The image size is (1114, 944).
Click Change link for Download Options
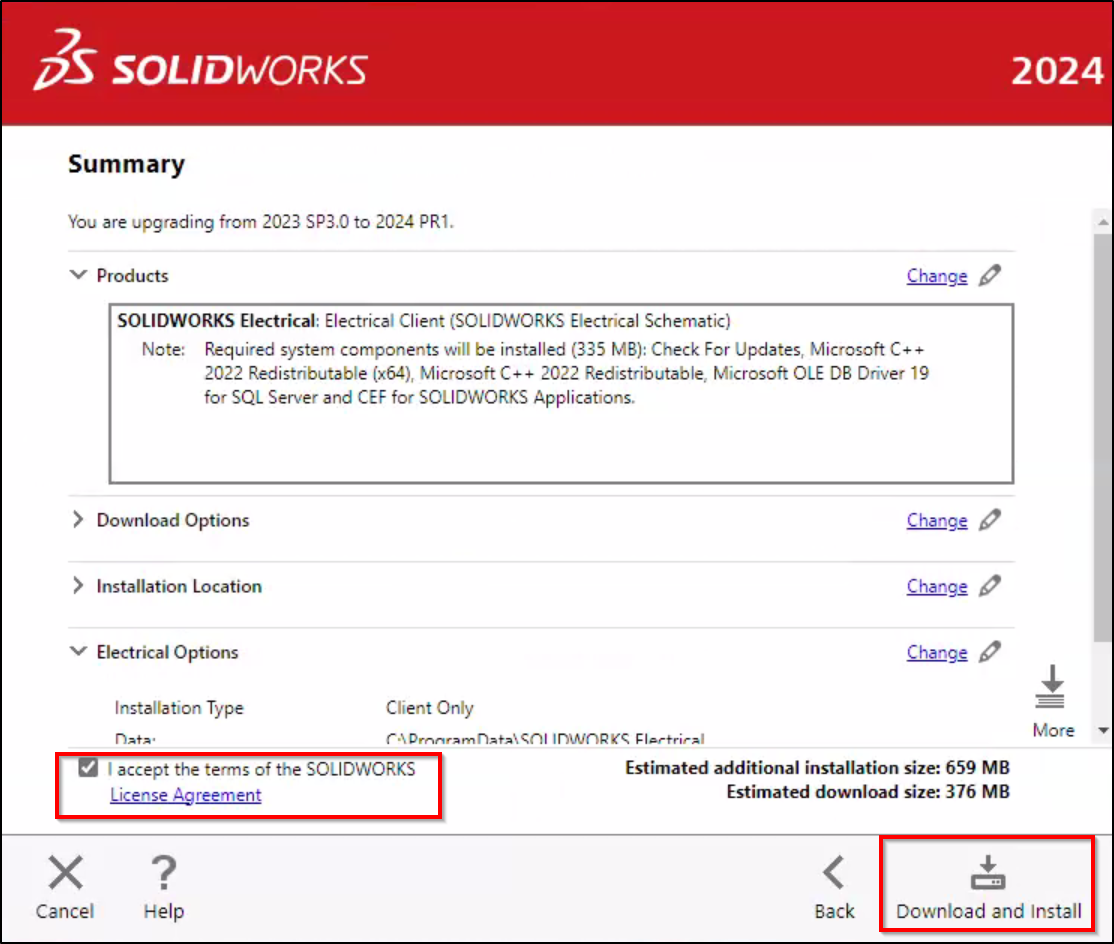(x=936, y=521)
